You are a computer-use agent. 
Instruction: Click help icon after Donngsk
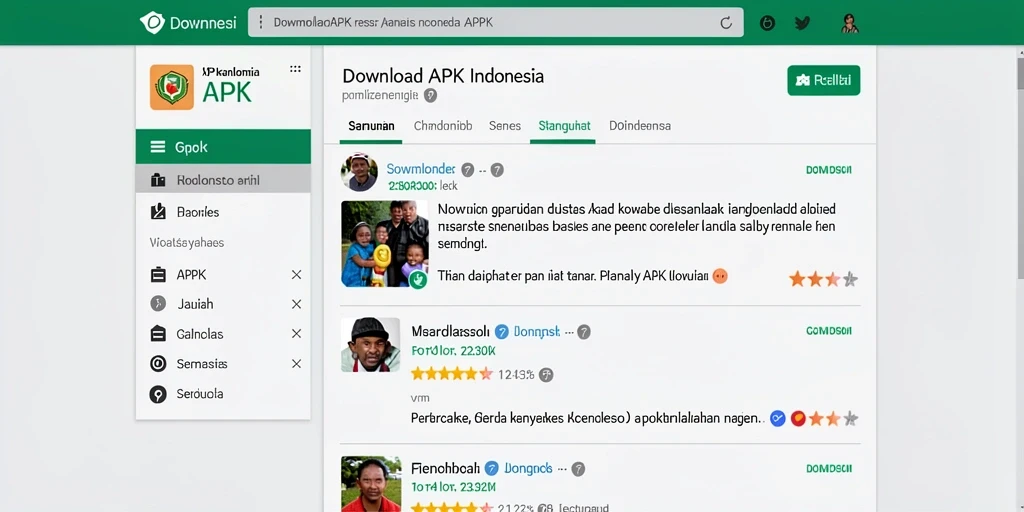[x=584, y=332]
